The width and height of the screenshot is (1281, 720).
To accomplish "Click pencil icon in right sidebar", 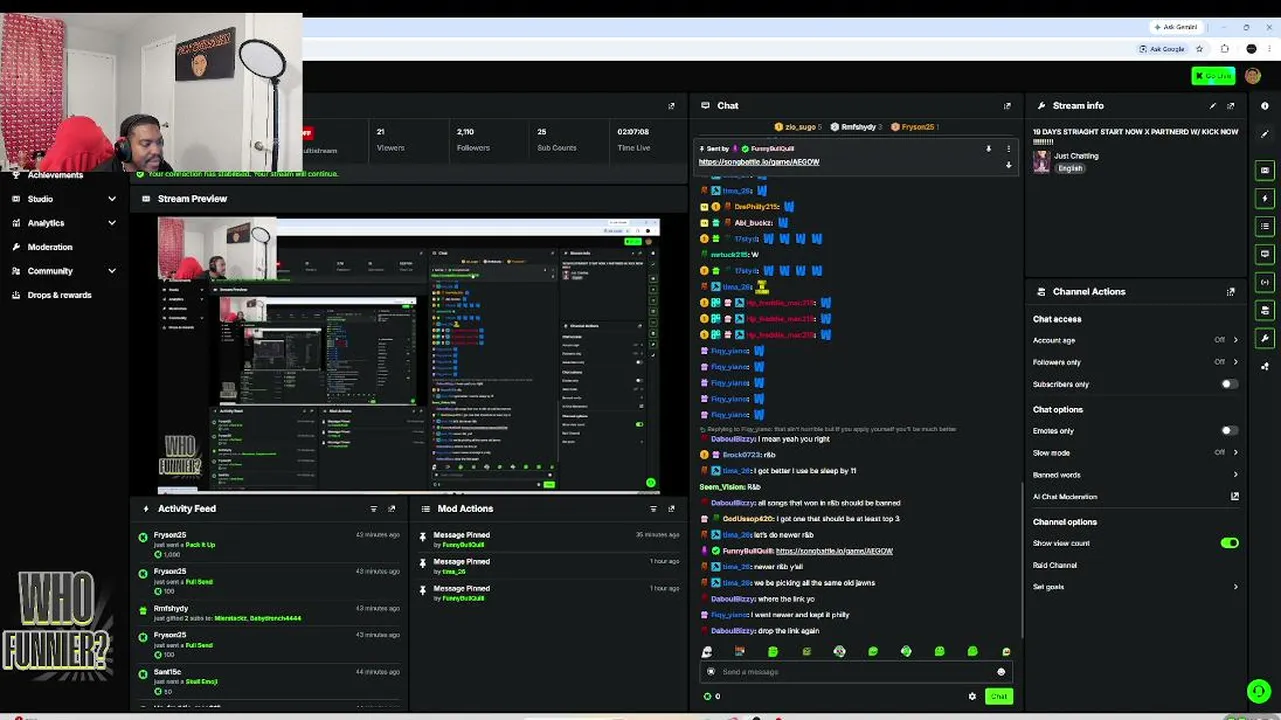I will pos(1265,134).
